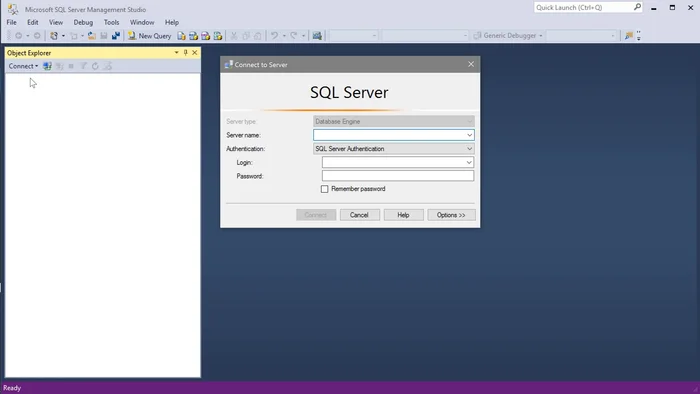Check the Remember password checkbox
This screenshot has width=700, height=394.
(x=325, y=189)
